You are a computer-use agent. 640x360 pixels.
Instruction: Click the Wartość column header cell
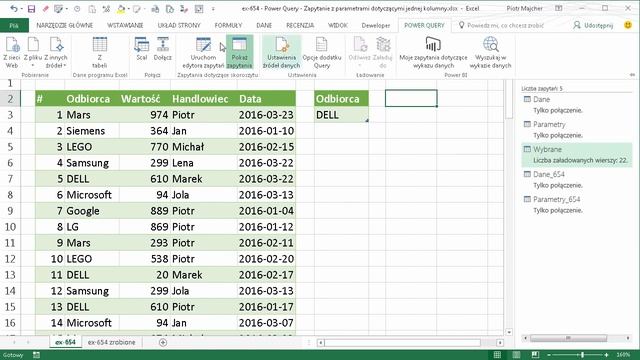[x=144, y=99]
